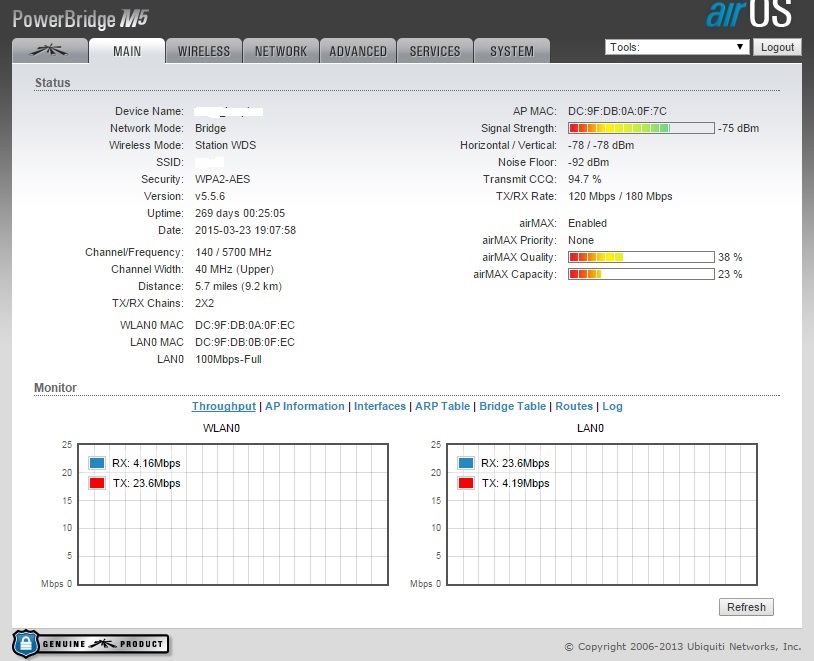Screen dimensions: 814x661
Task: Click the airMAX Capacity bar
Action: coord(641,274)
